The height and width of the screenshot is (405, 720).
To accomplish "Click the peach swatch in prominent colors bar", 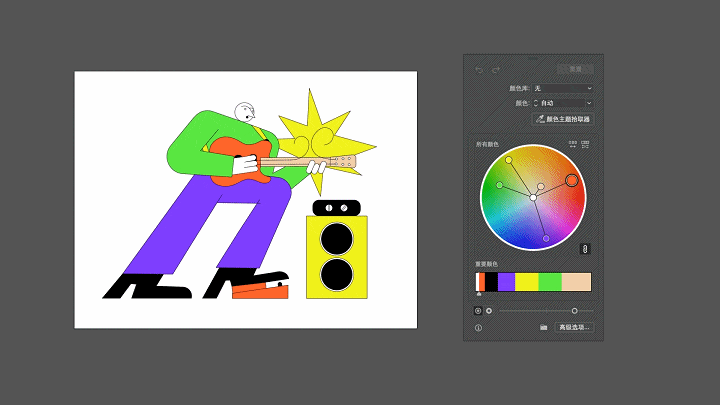I will point(577,282).
